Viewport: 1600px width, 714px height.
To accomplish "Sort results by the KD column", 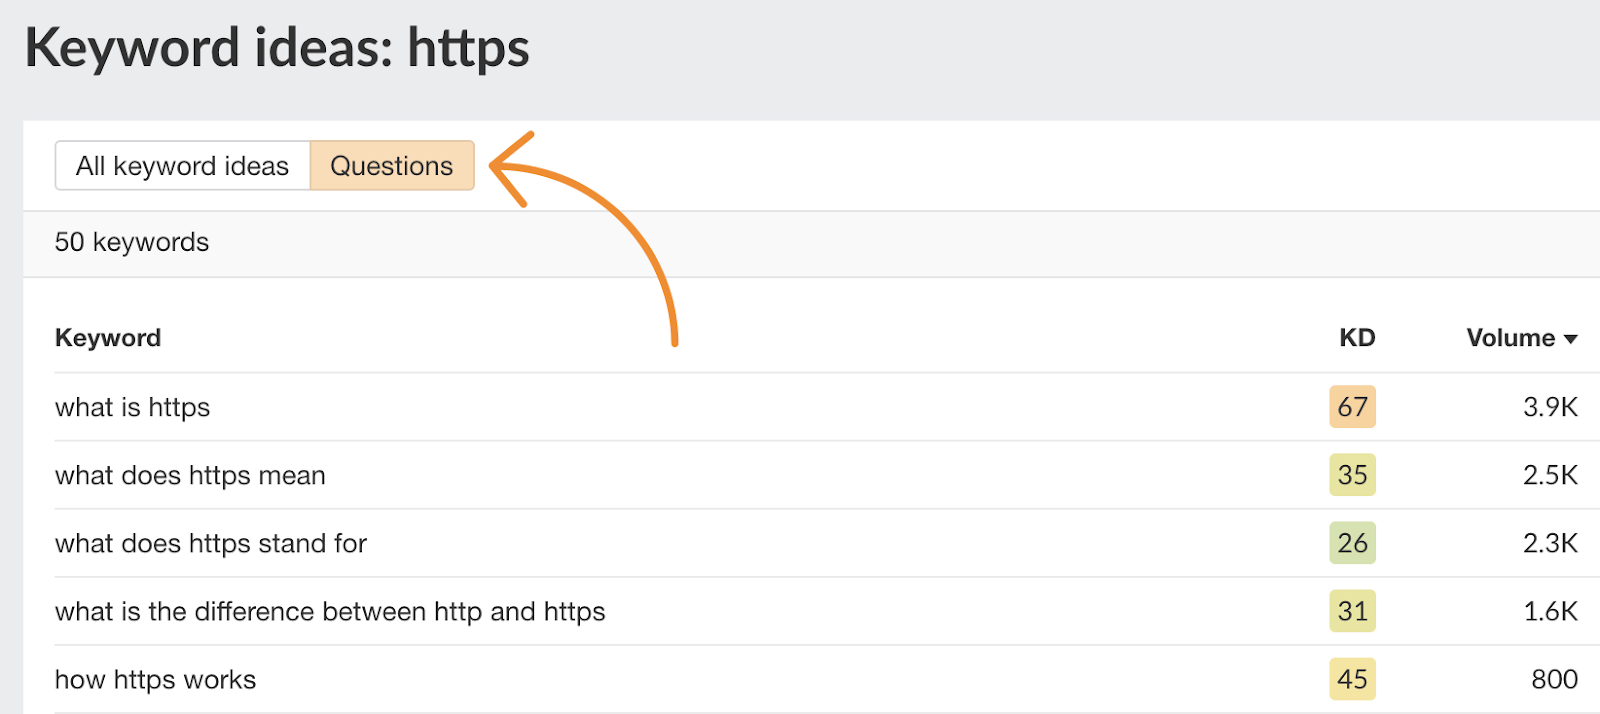I will coord(1356,338).
